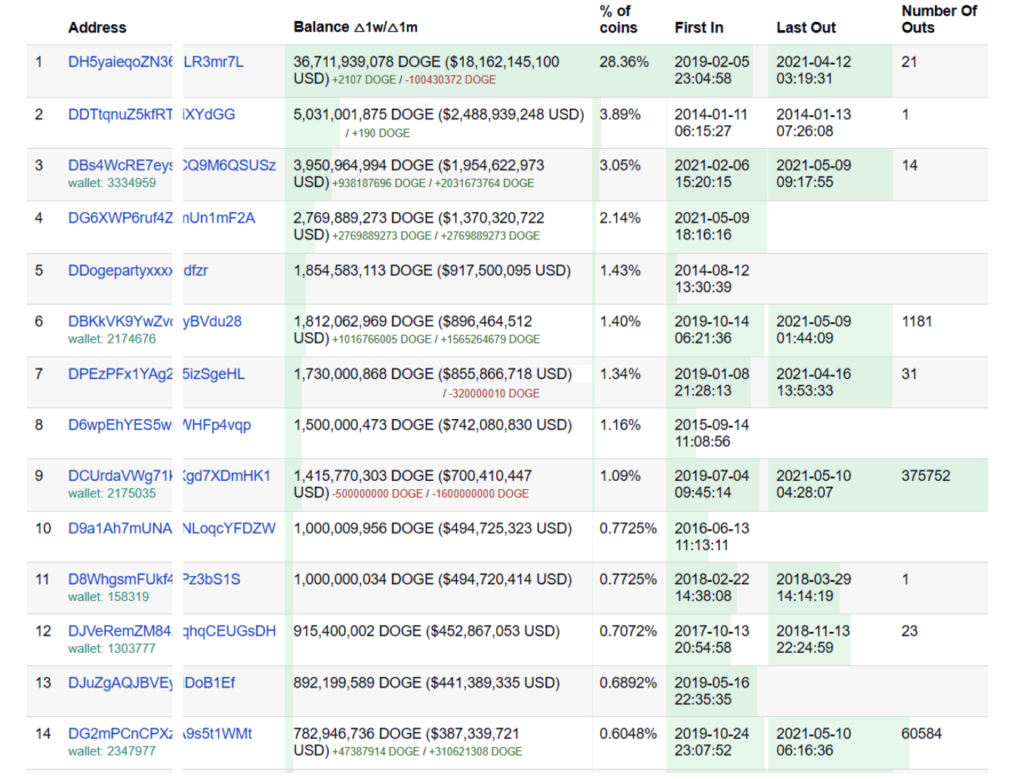1024x779 pixels.
Task: Click the 2.14% coin share
Action: pyautogui.click(x=620, y=217)
